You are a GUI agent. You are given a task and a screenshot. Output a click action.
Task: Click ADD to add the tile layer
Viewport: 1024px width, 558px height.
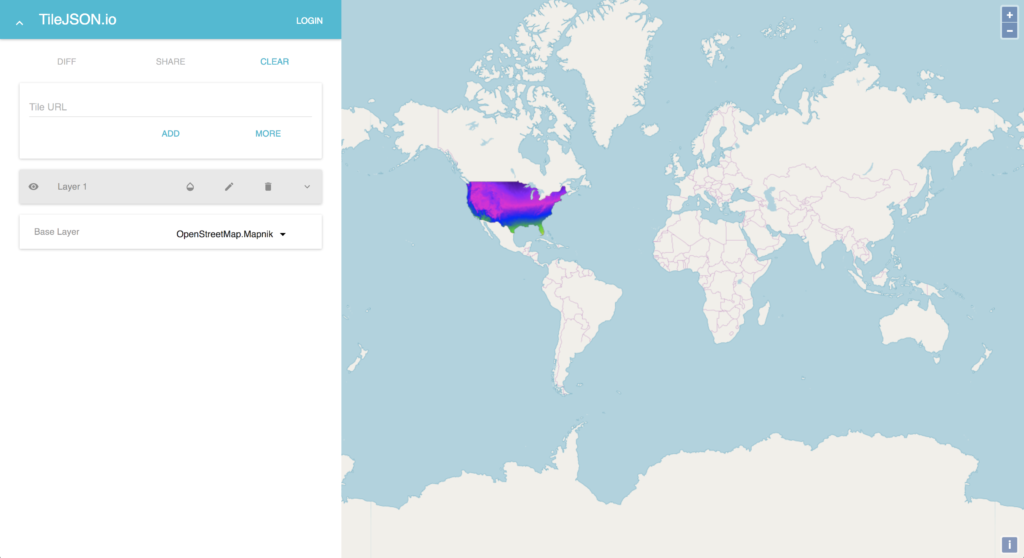click(x=171, y=134)
